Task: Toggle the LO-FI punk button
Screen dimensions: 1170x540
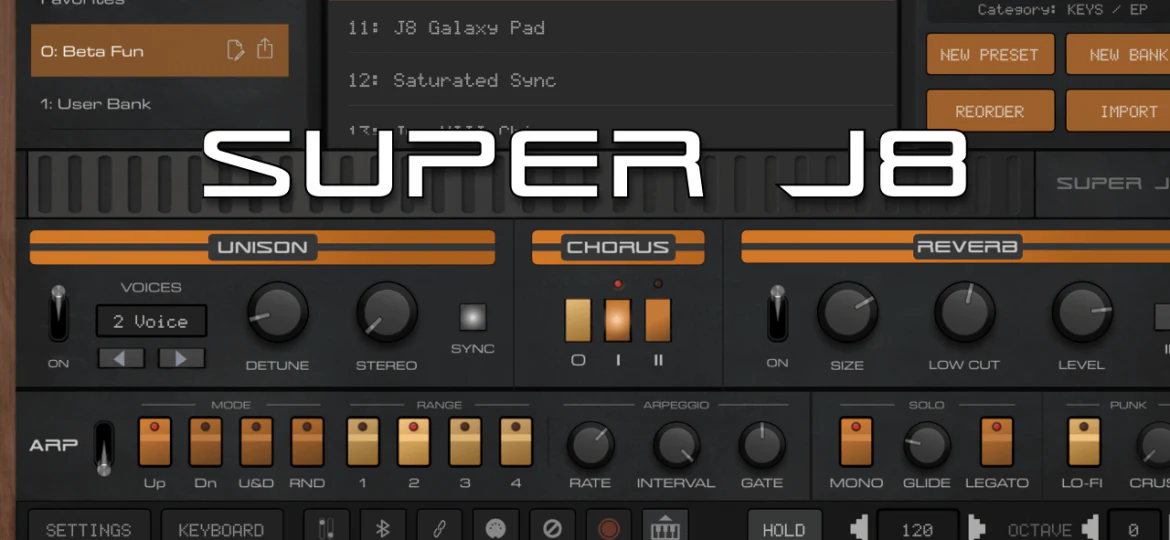Action: point(1083,442)
